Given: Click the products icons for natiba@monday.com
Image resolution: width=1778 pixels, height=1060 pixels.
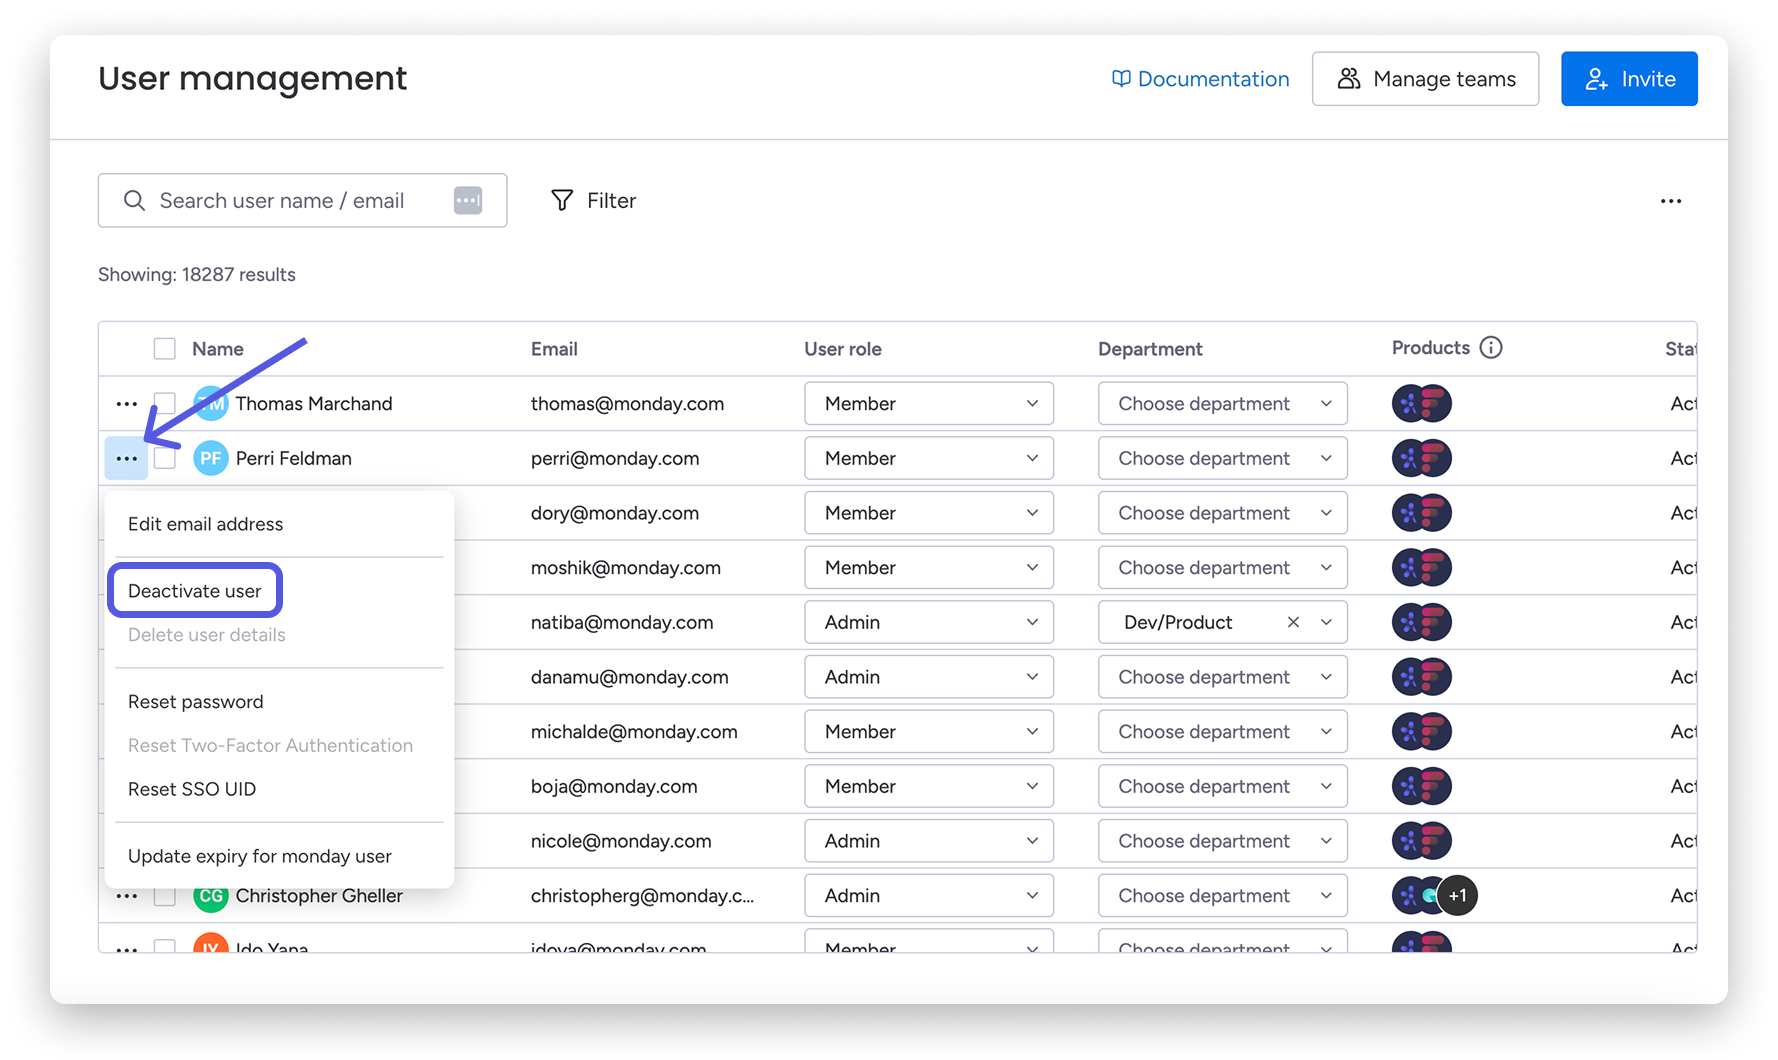Looking at the screenshot, I should pyautogui.click(x=1421, y=623).
